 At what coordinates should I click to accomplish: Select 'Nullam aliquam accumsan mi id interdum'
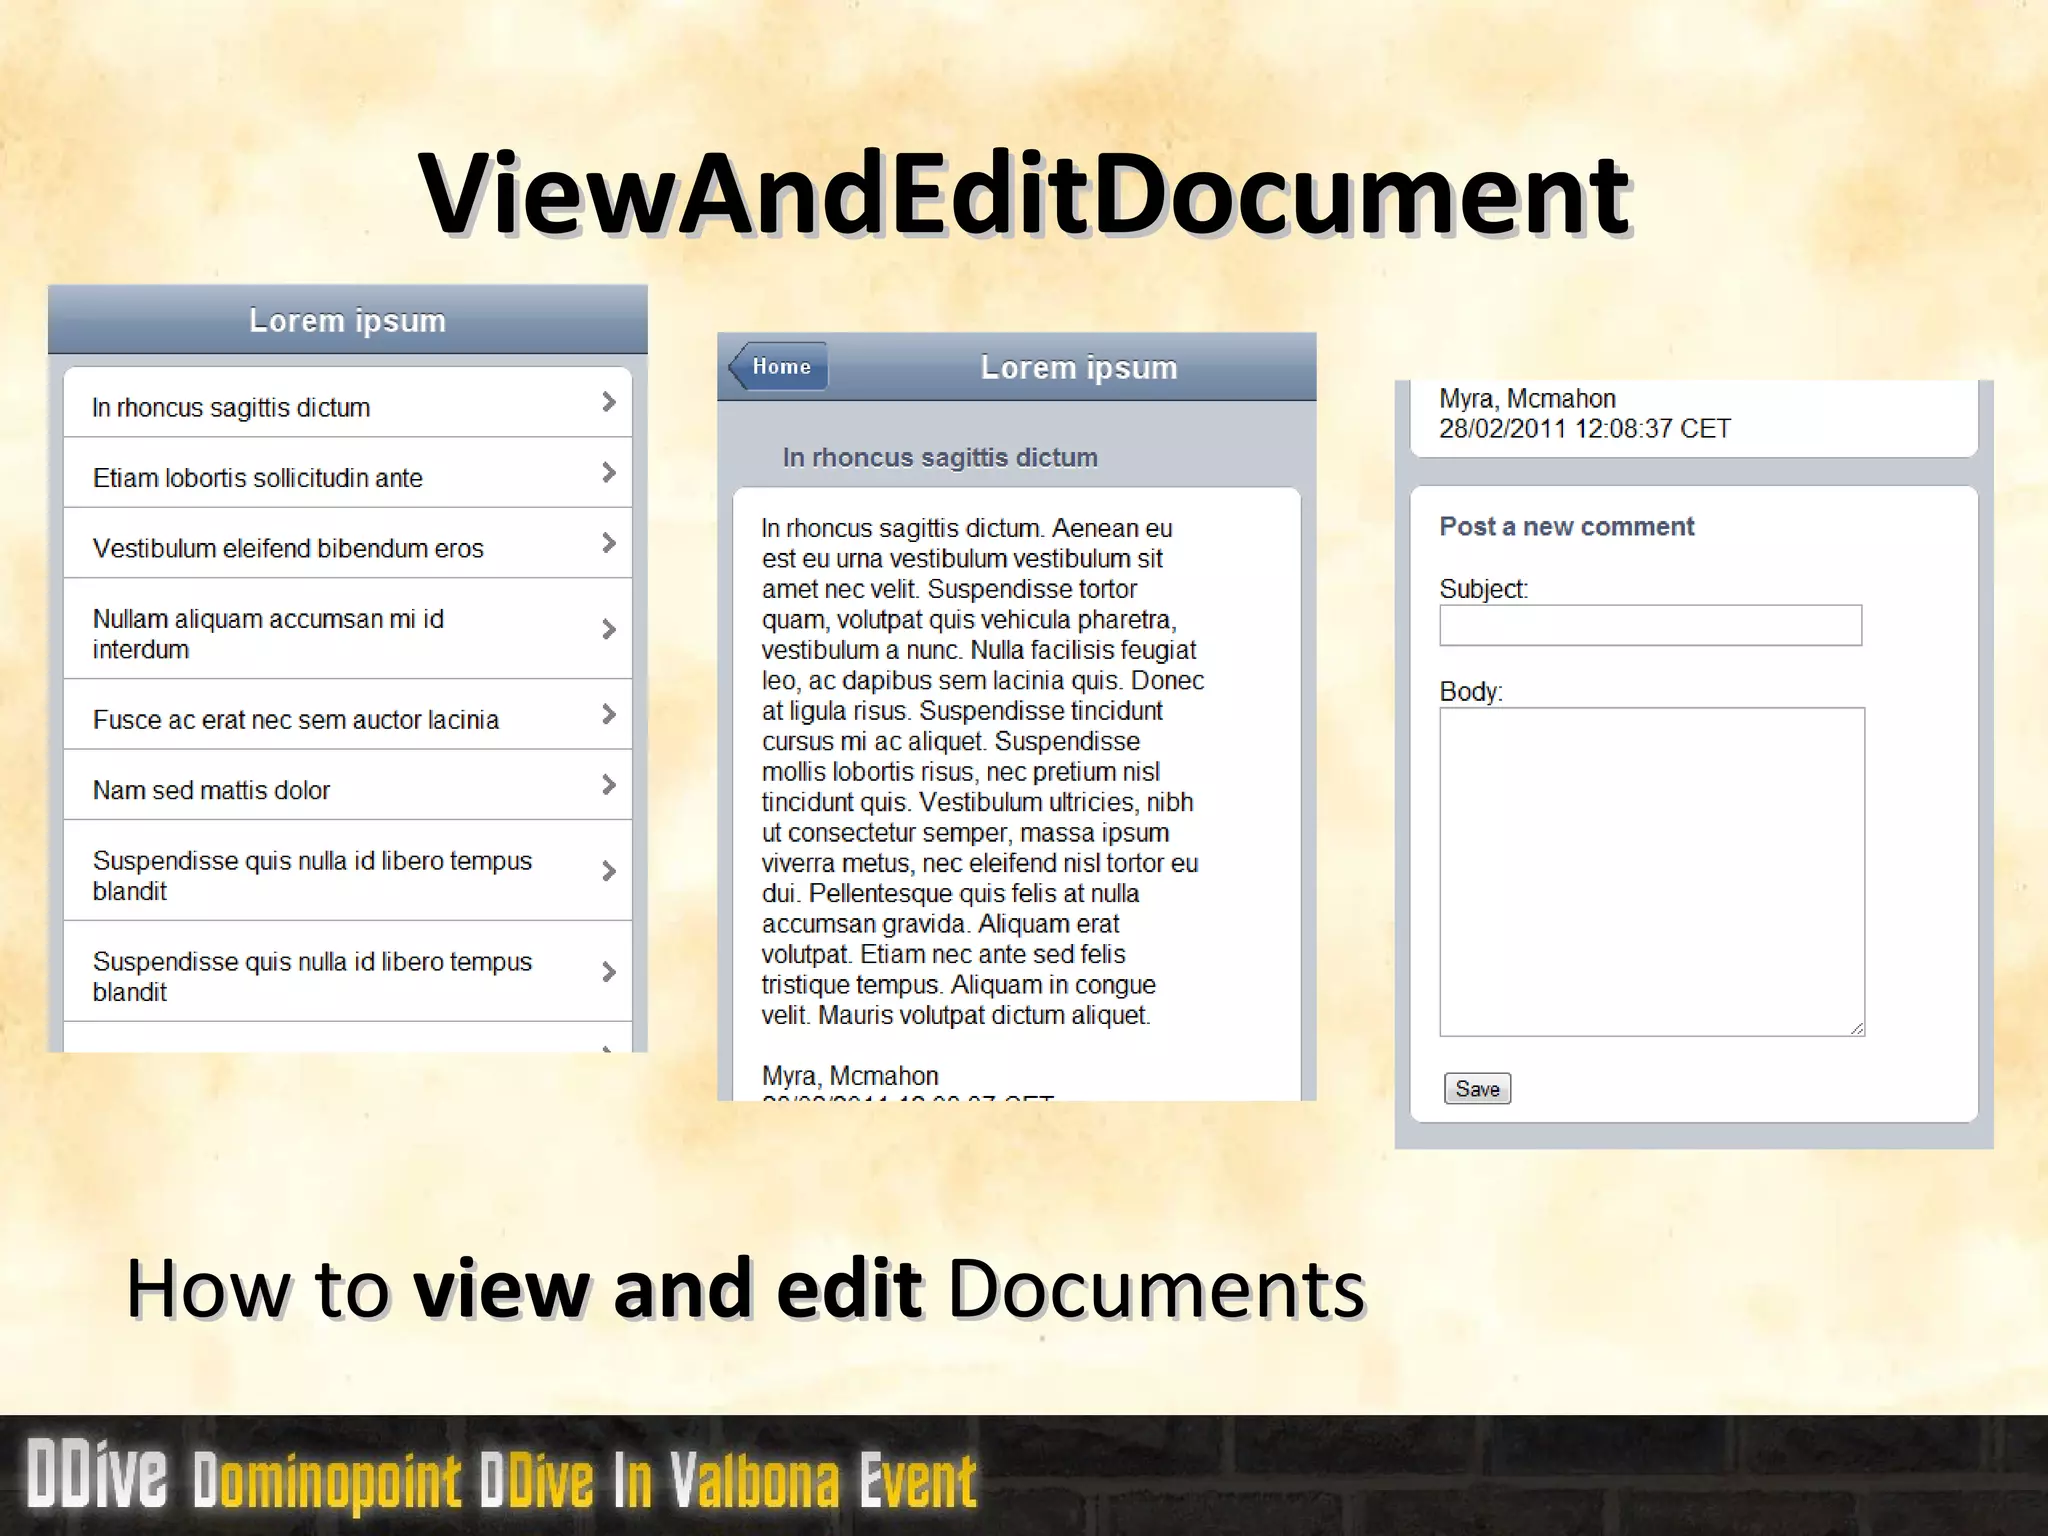(x=347, y=629)
